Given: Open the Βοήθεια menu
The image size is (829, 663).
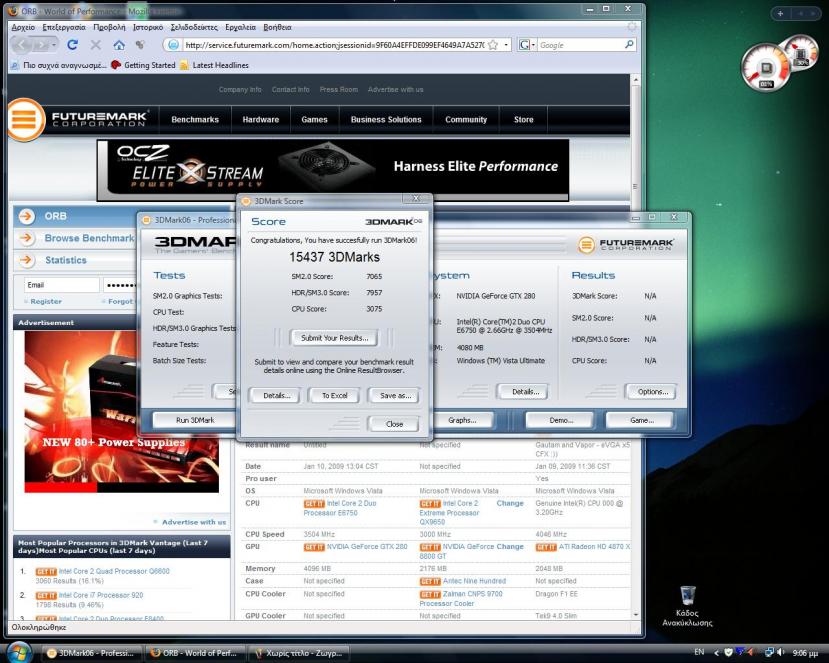Looking at the screenshot, I should [278, 27].
